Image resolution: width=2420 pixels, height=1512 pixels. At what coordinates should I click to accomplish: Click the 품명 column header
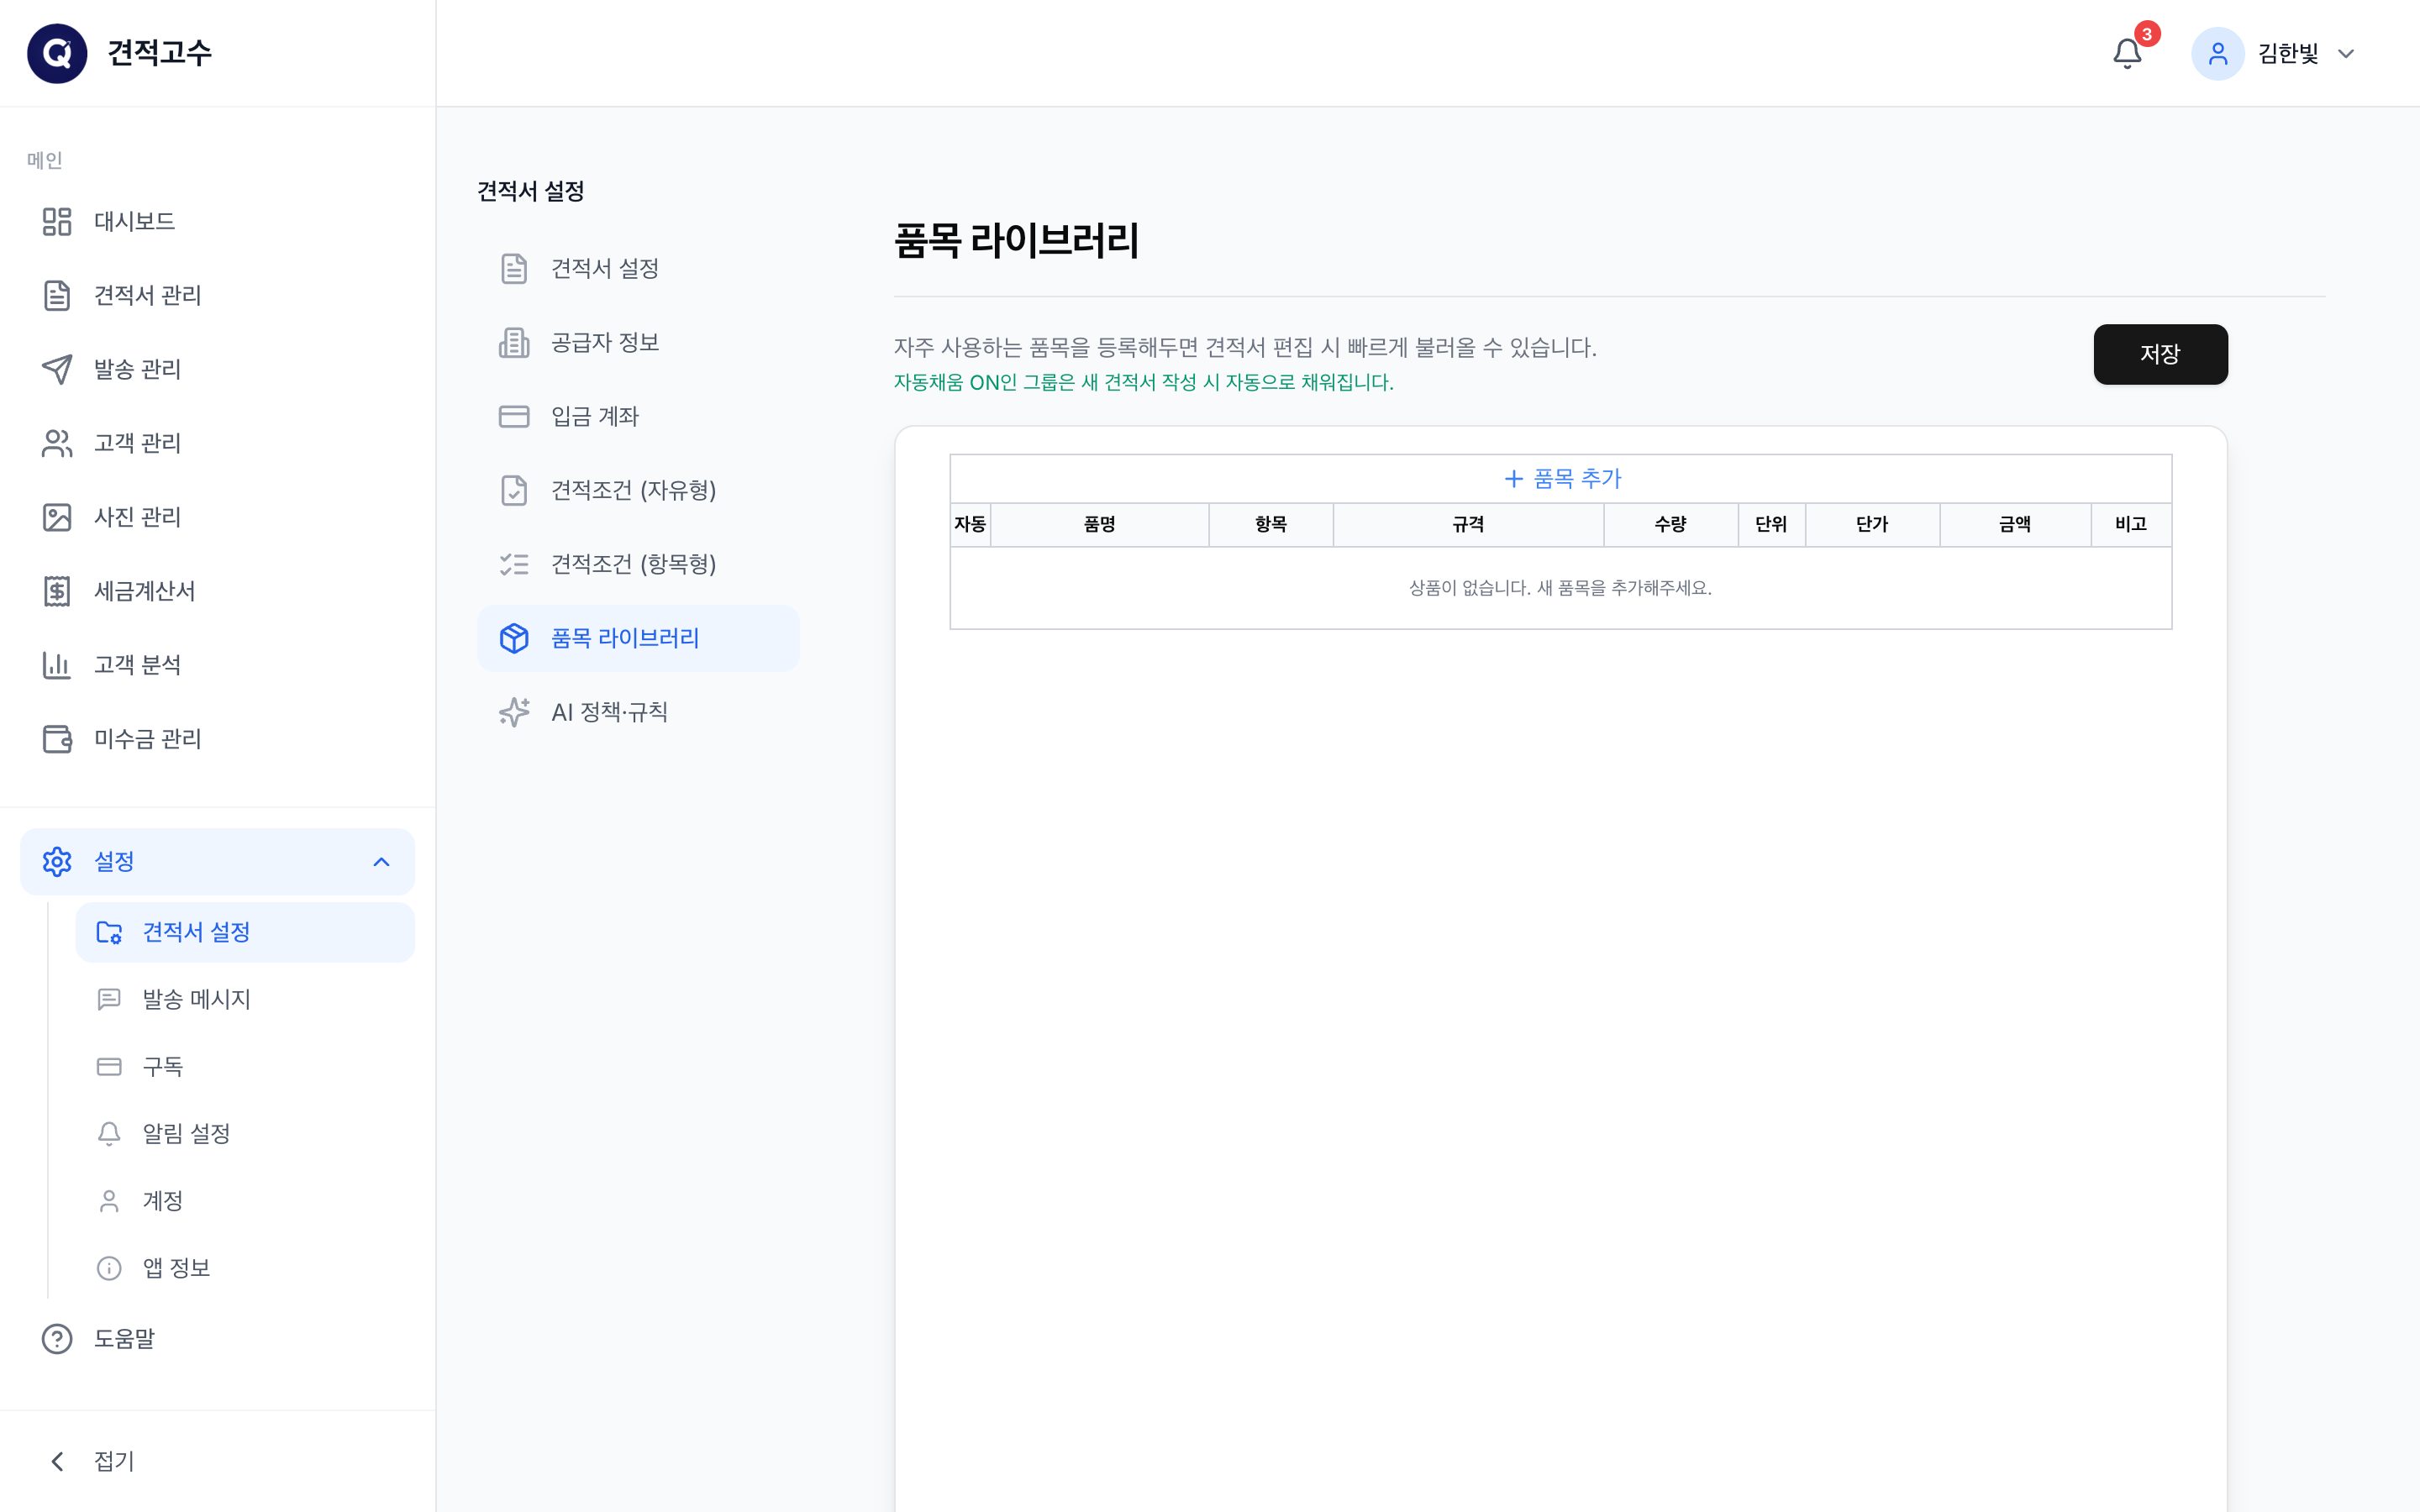point(1099,524)
